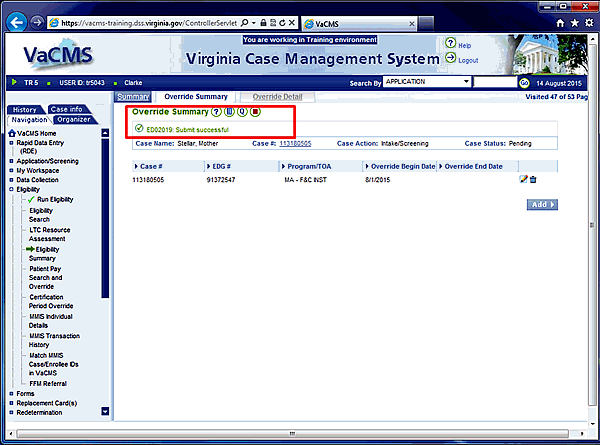Switch to the History tab

[x=26, y=109]
